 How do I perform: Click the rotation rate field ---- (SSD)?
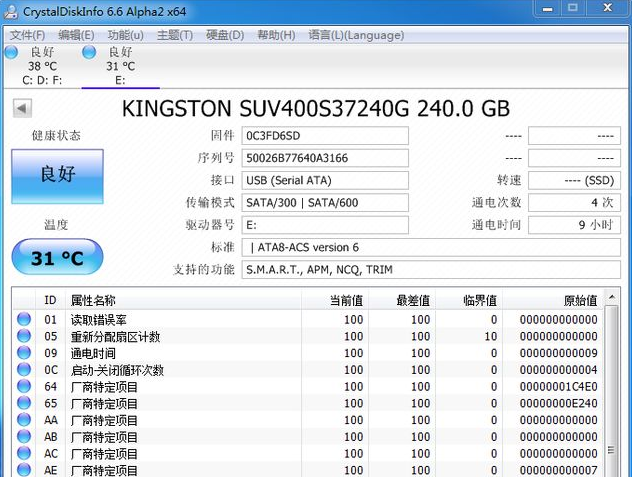(574, 180)
